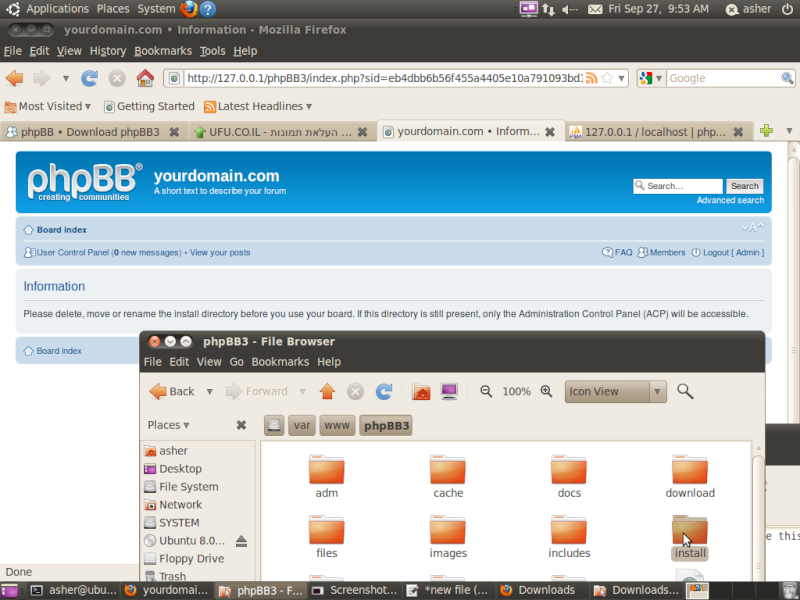
Task: Click File Browser search magnifier icon
Action: 685,391
